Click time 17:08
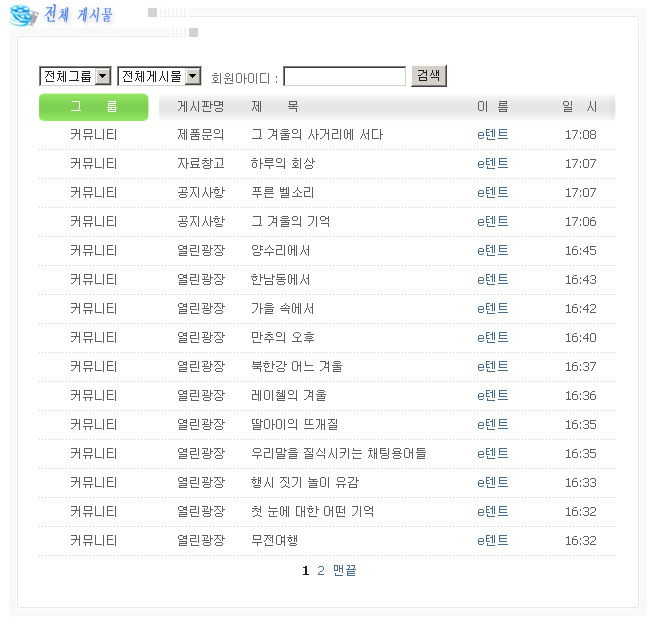Screen dimensions: 655x628 pos(581,135)
